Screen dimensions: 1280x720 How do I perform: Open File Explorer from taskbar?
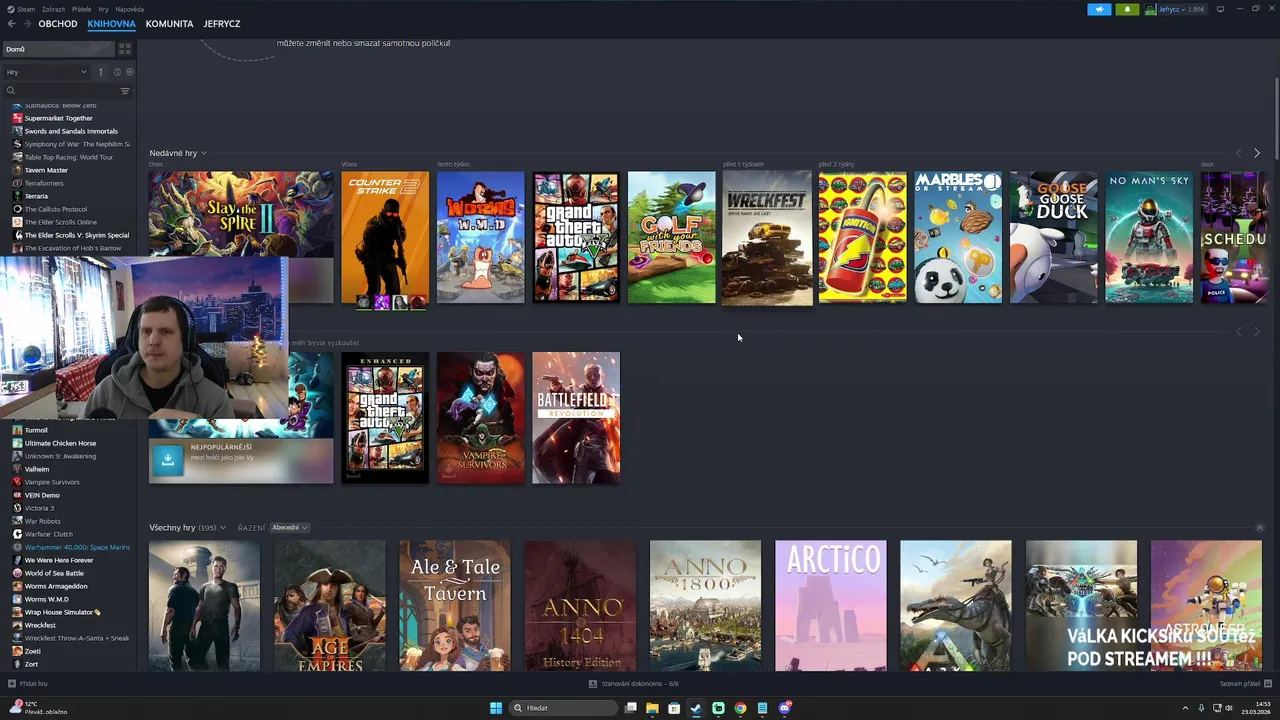tap(652, 708)
